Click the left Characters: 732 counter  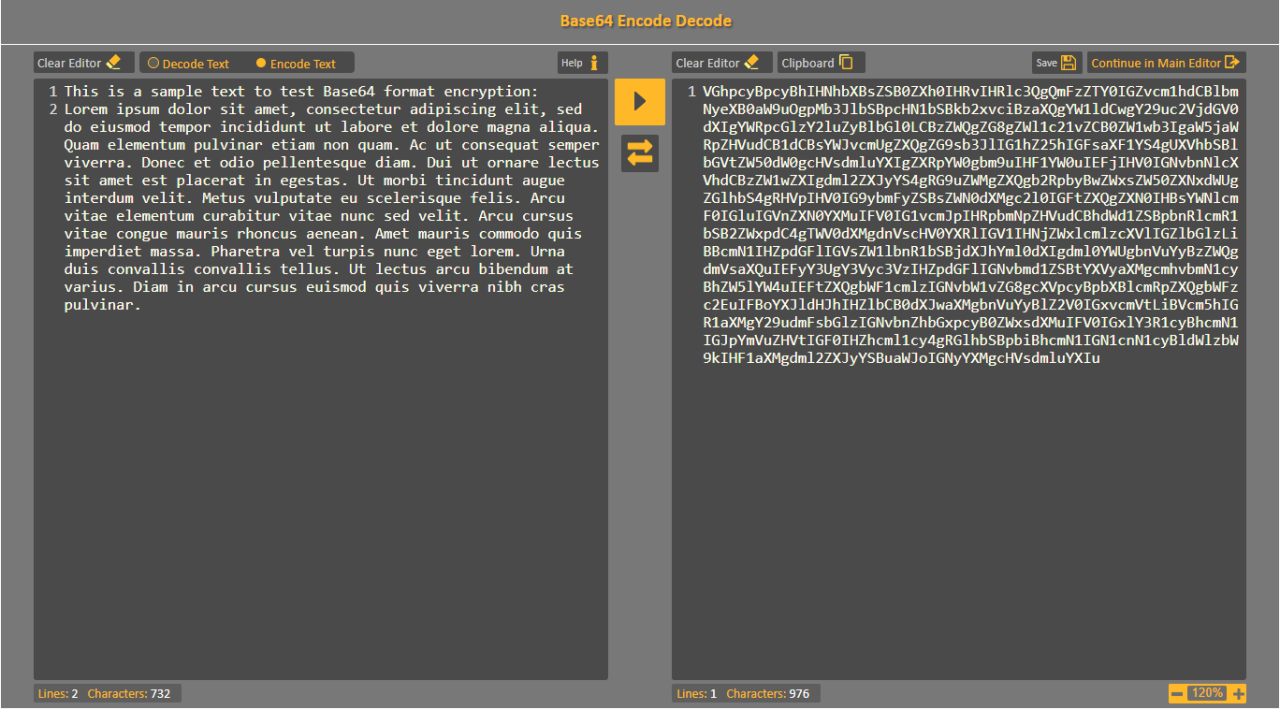point(129,693)
